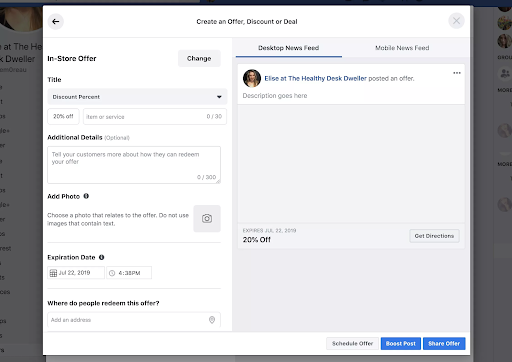This screenshot has height=362, width=512.
Task: Switch to Mobile News Feed tab
Action: pyautogui.click(x=402, y=48)
